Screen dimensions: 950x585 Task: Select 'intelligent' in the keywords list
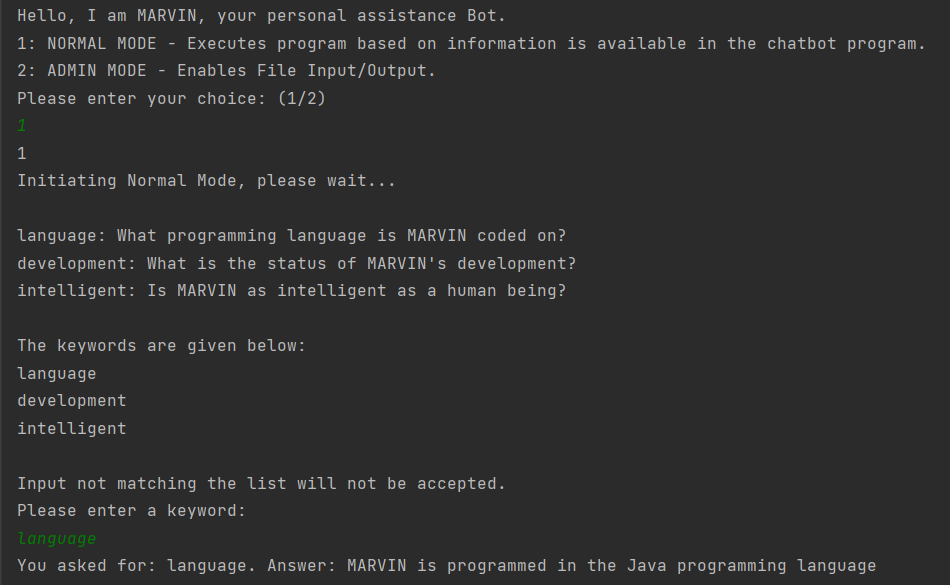[x=72, y=428]
